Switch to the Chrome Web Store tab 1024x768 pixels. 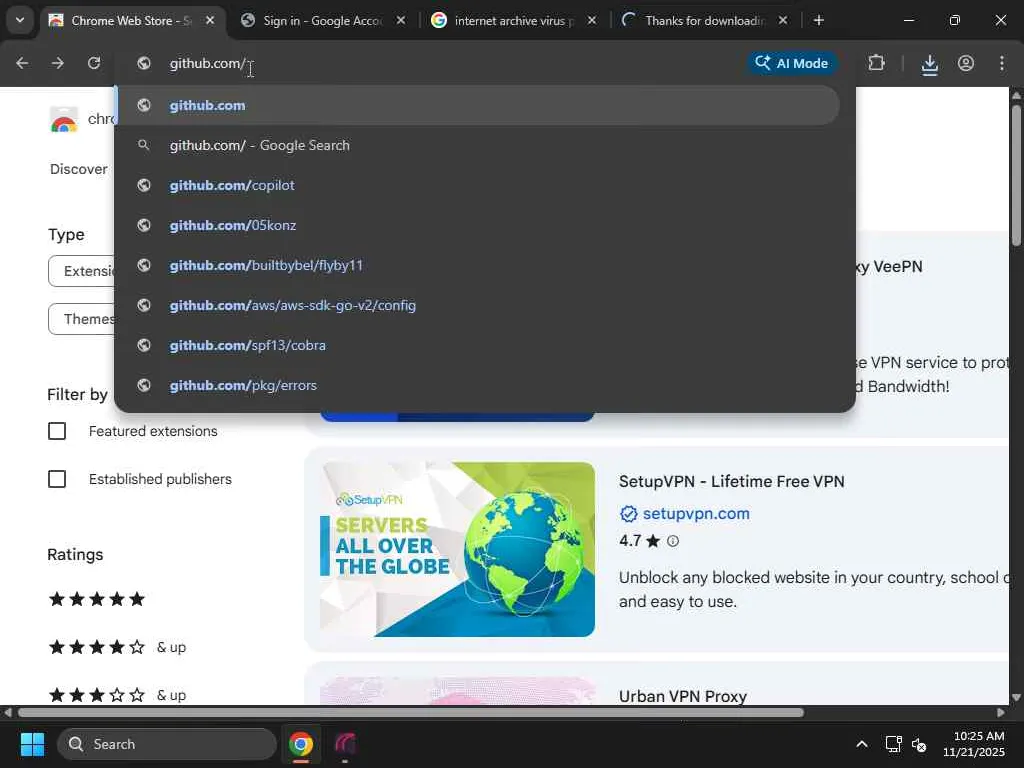coord(131,21)
